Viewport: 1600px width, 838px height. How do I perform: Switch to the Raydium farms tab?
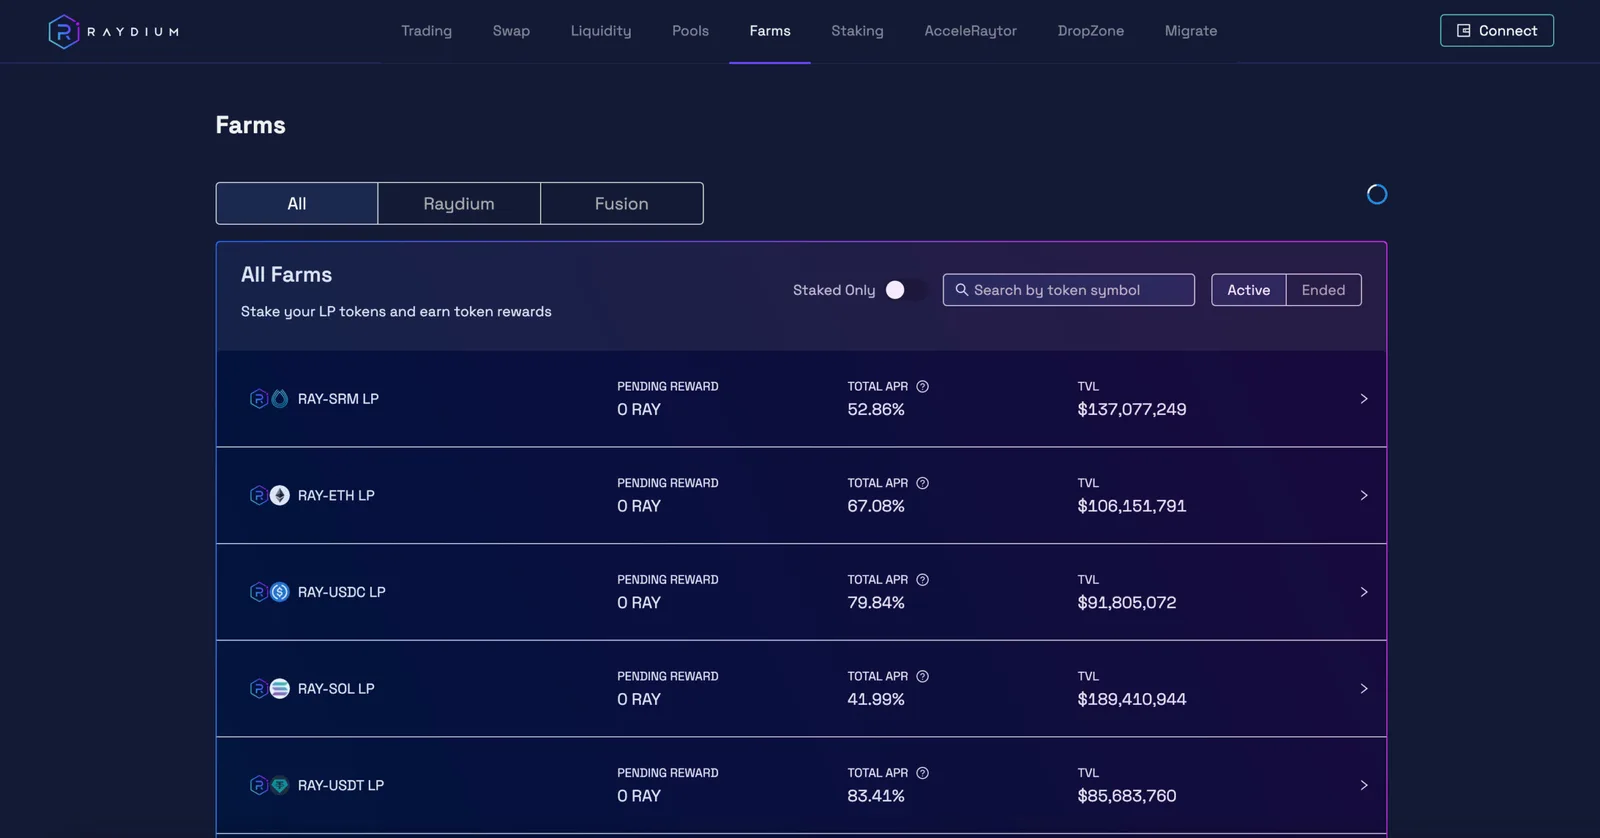pos(459,204)
